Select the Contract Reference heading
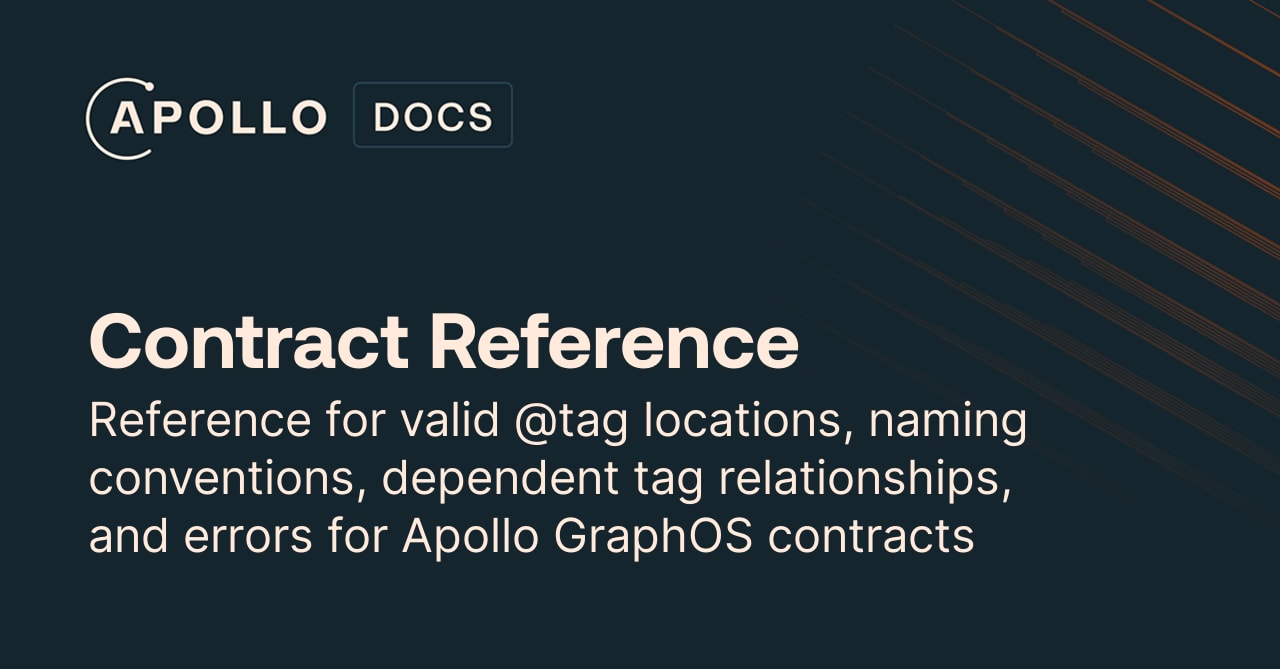Screen dimensions: 1280x669 (x=444, y=342)
